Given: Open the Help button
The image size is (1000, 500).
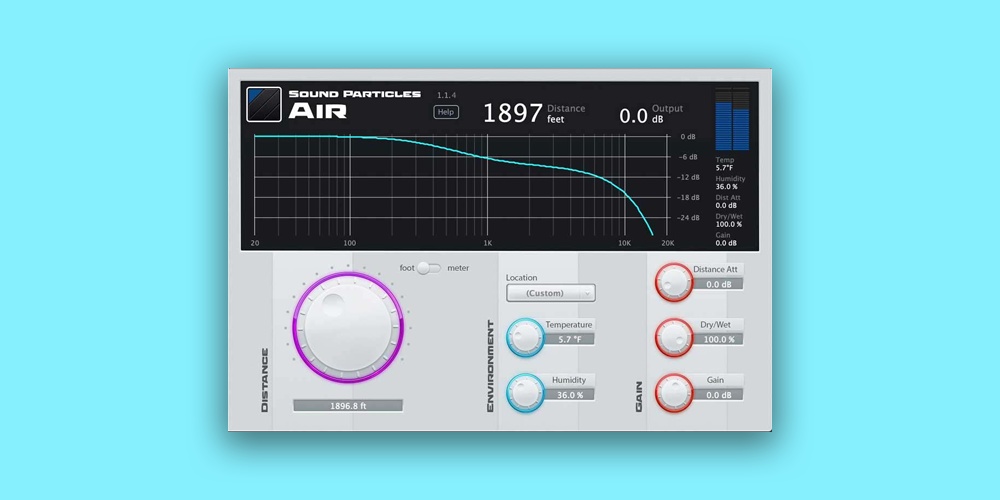Looking at the screenshot, I should coord(446,112).
